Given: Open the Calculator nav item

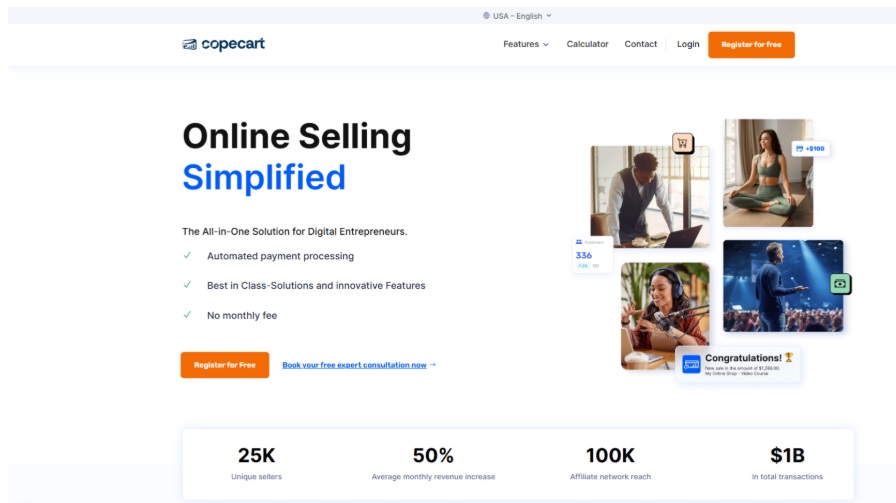Looking at the screenshot, I should (587, 44).
